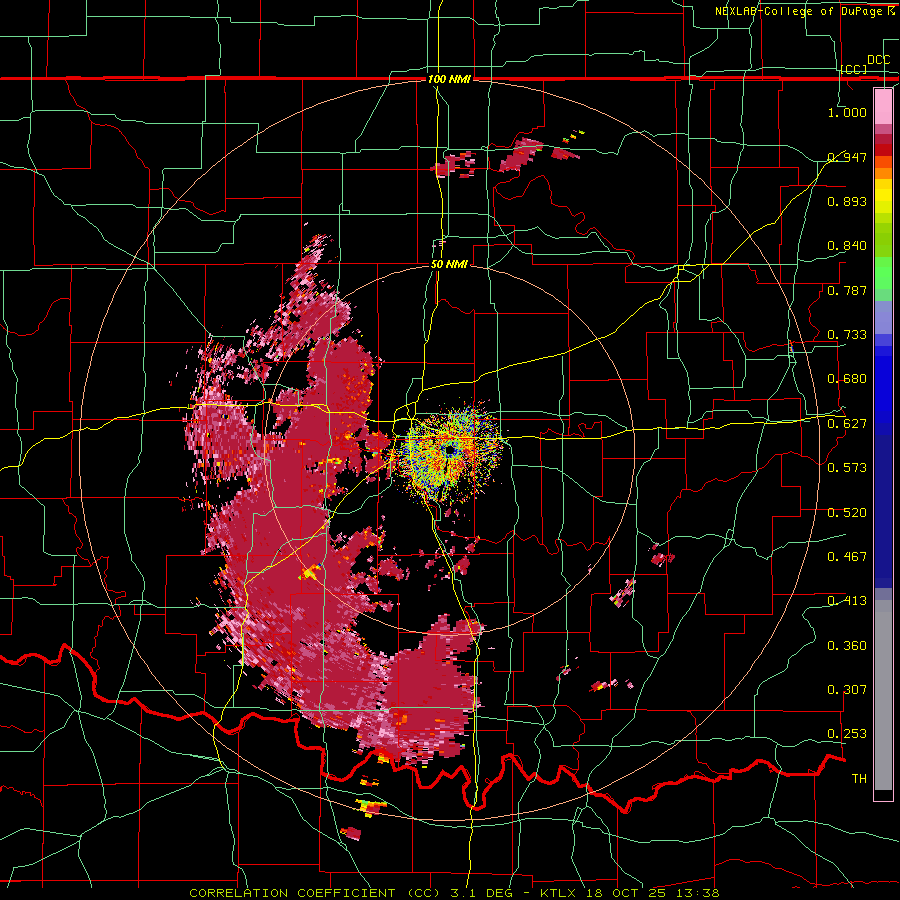The image size is (900, 900).
Task: Click the 0.733 scale value
Action: 847,335
